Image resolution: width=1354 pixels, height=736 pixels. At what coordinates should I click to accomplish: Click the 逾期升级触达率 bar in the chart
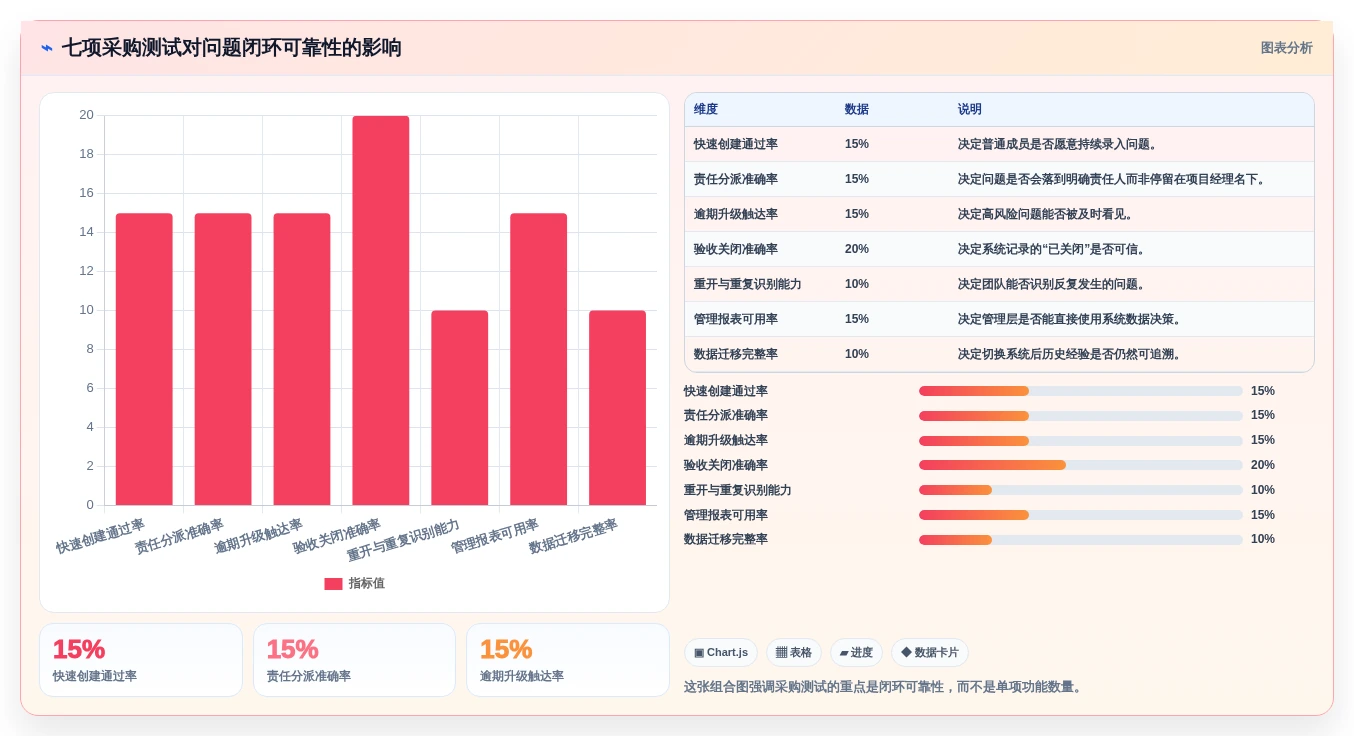(x=302, y=359)
